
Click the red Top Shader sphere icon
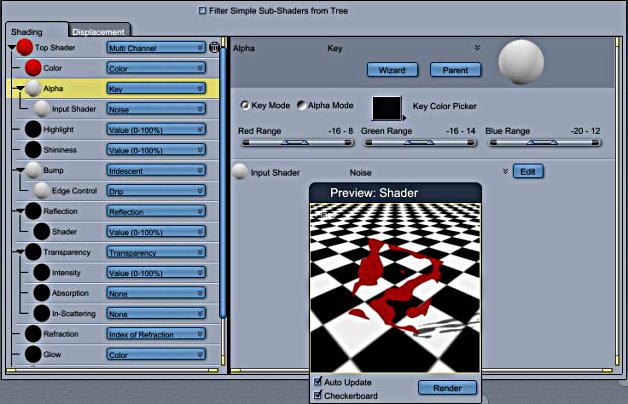tap(24, 47)
